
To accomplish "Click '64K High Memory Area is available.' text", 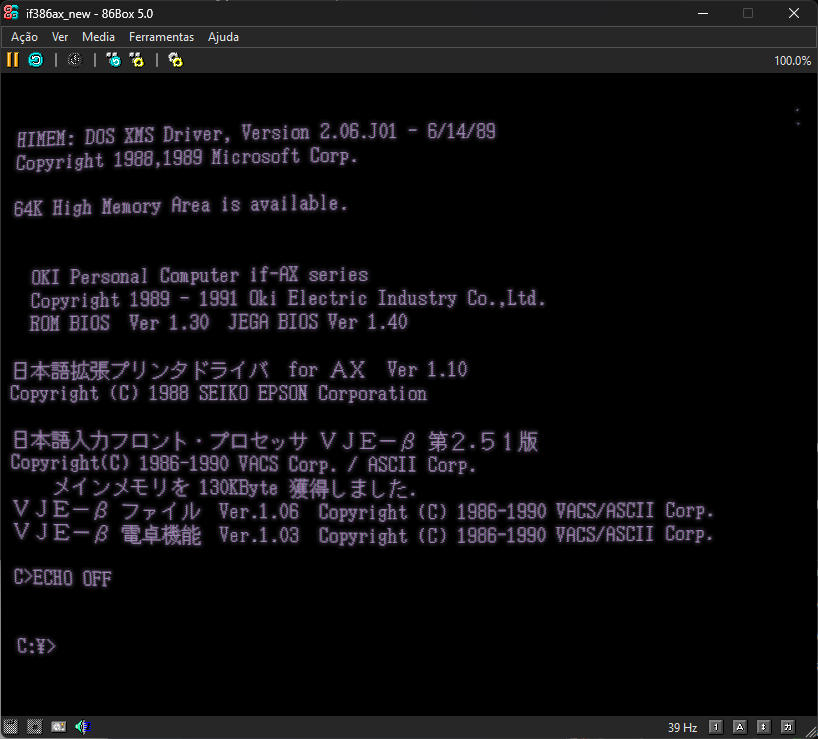I will pos(181,205).
